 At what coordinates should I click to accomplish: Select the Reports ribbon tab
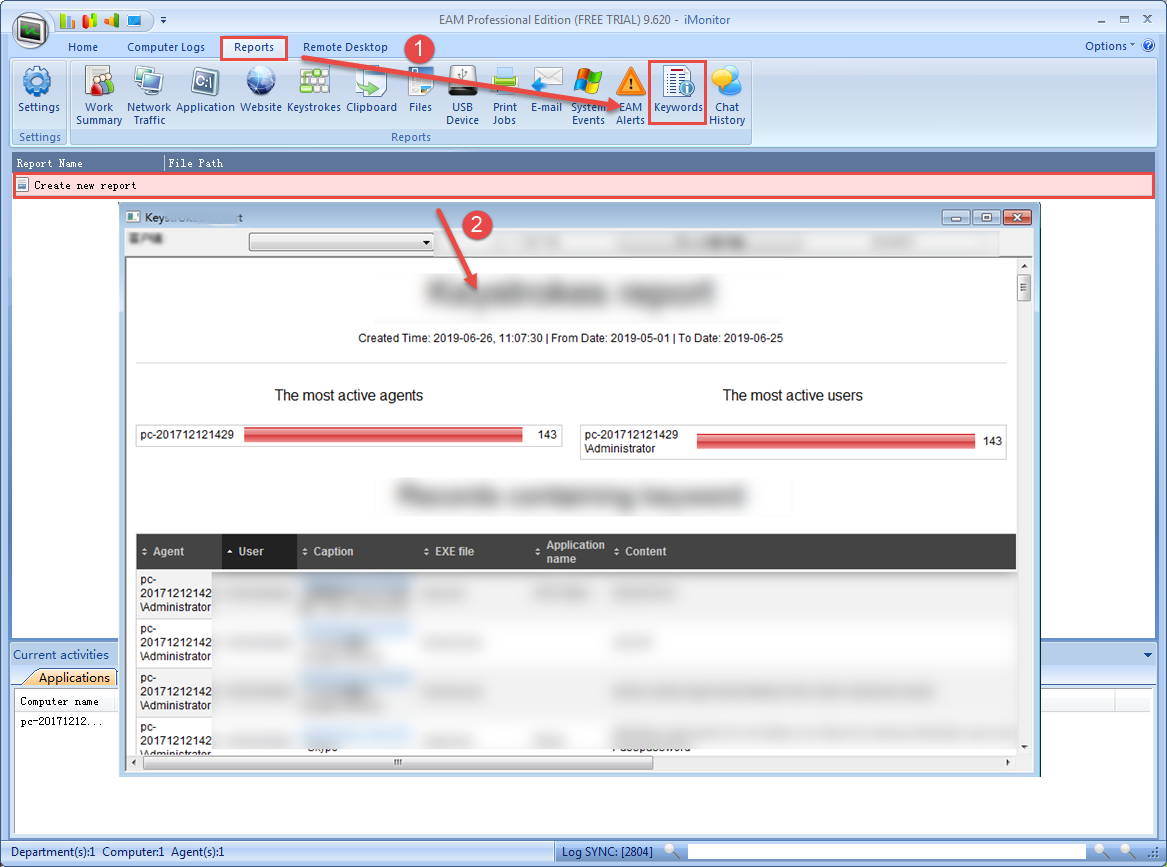coord(254,47)
